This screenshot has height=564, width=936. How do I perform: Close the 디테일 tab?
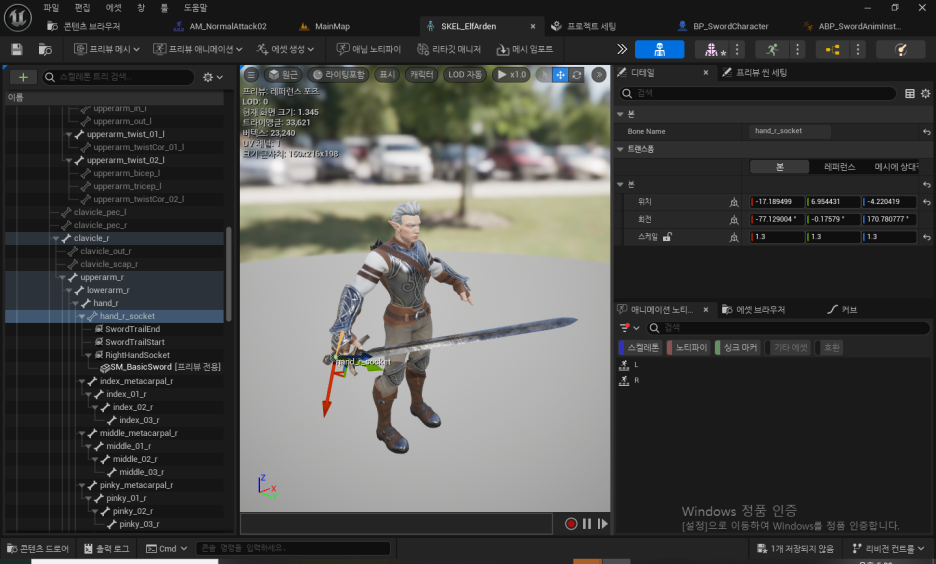(x=706, y=73)
